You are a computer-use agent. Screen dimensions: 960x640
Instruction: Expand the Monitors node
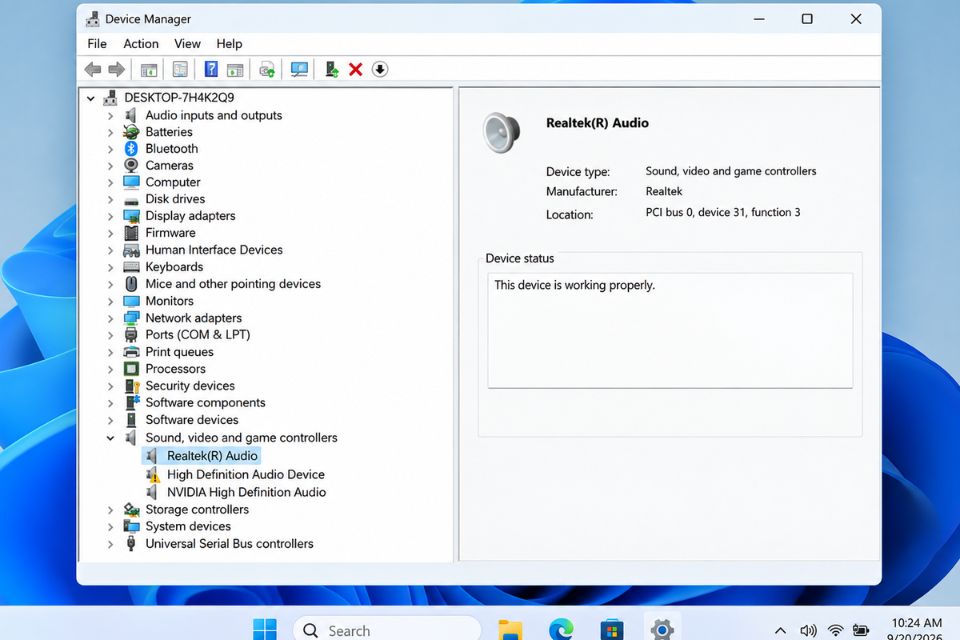110,301
